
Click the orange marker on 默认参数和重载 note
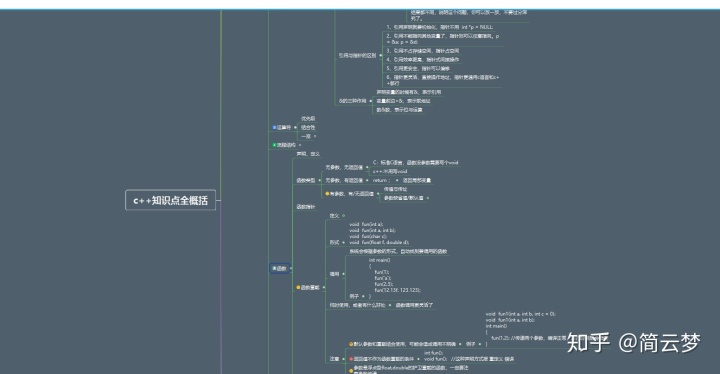click(351, 344)
